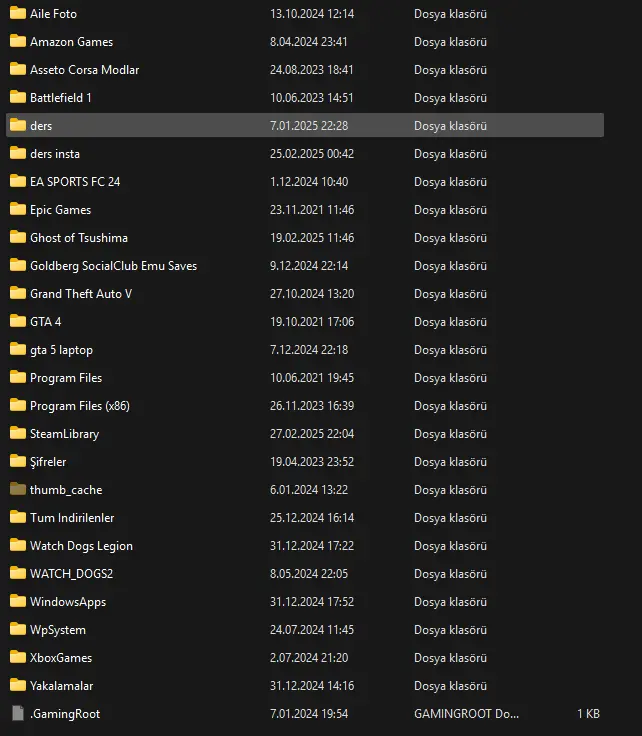Click the WpSystem folder icon

18,629
